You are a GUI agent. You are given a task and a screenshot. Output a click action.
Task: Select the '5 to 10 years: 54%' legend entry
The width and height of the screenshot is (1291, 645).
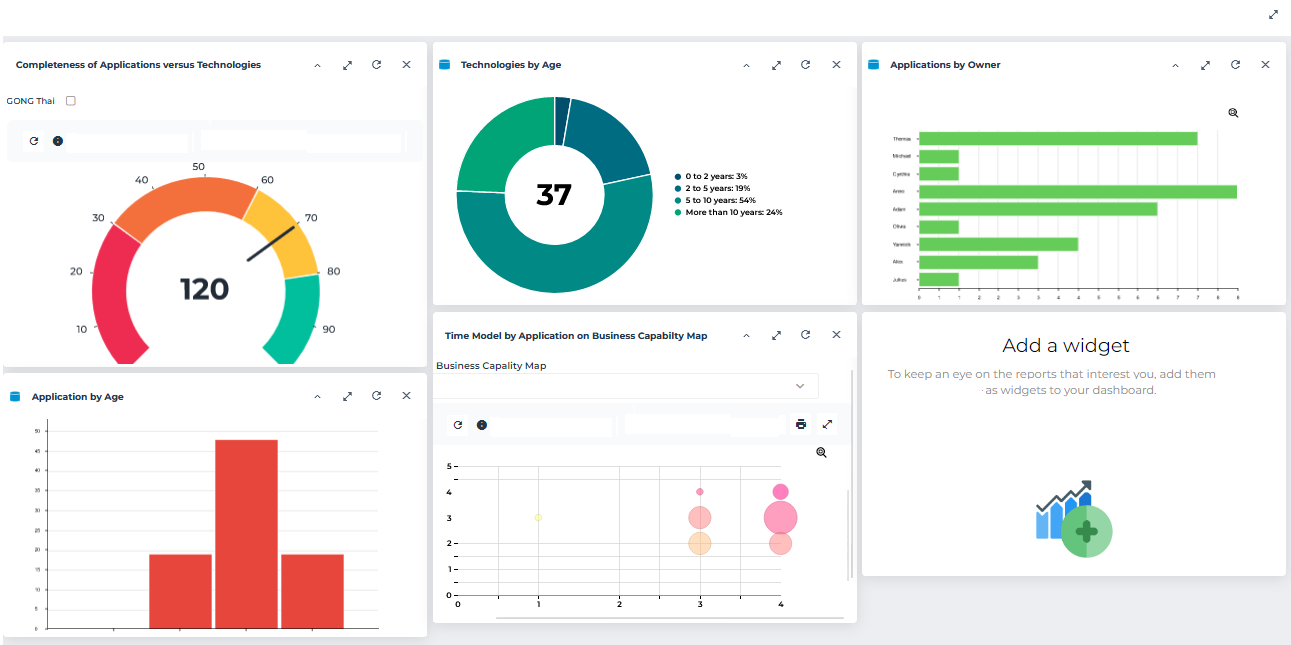tap(720, 200)
